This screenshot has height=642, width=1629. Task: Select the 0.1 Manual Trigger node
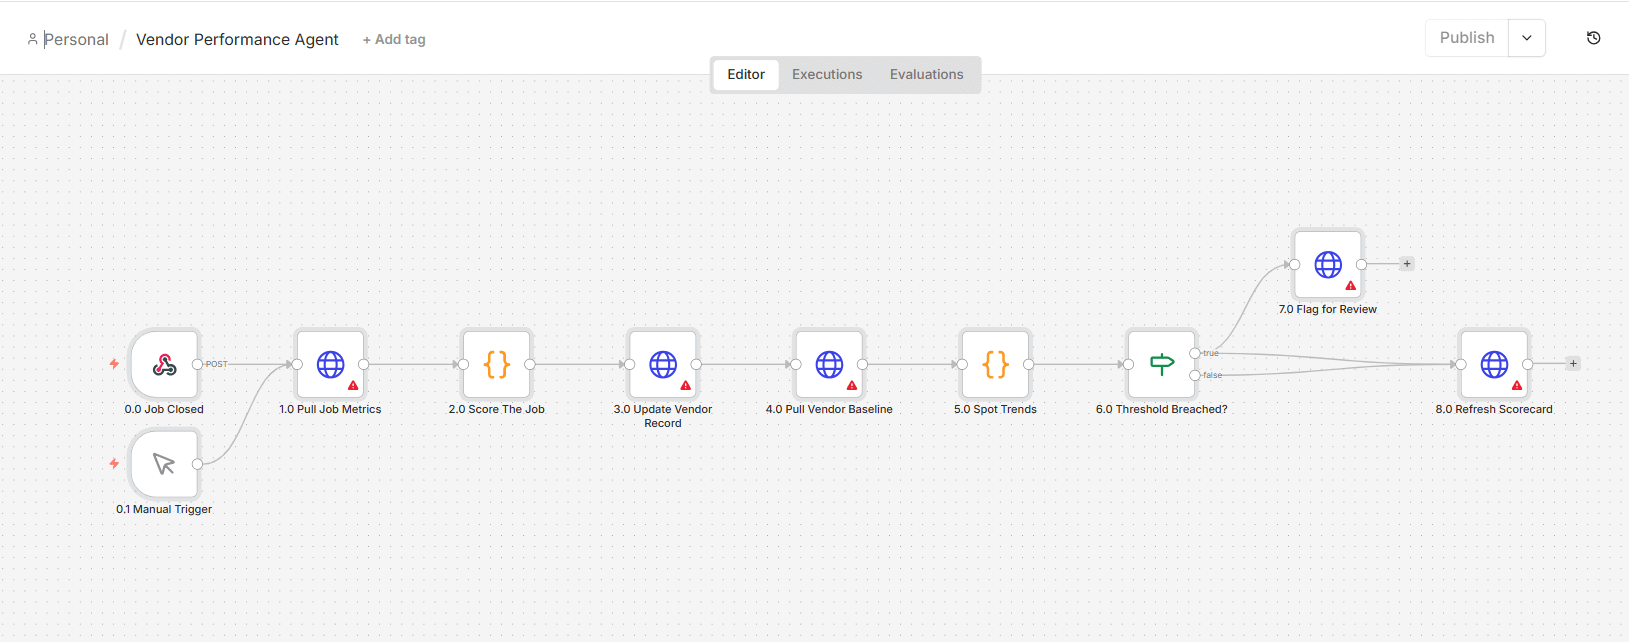coord(164,464)
